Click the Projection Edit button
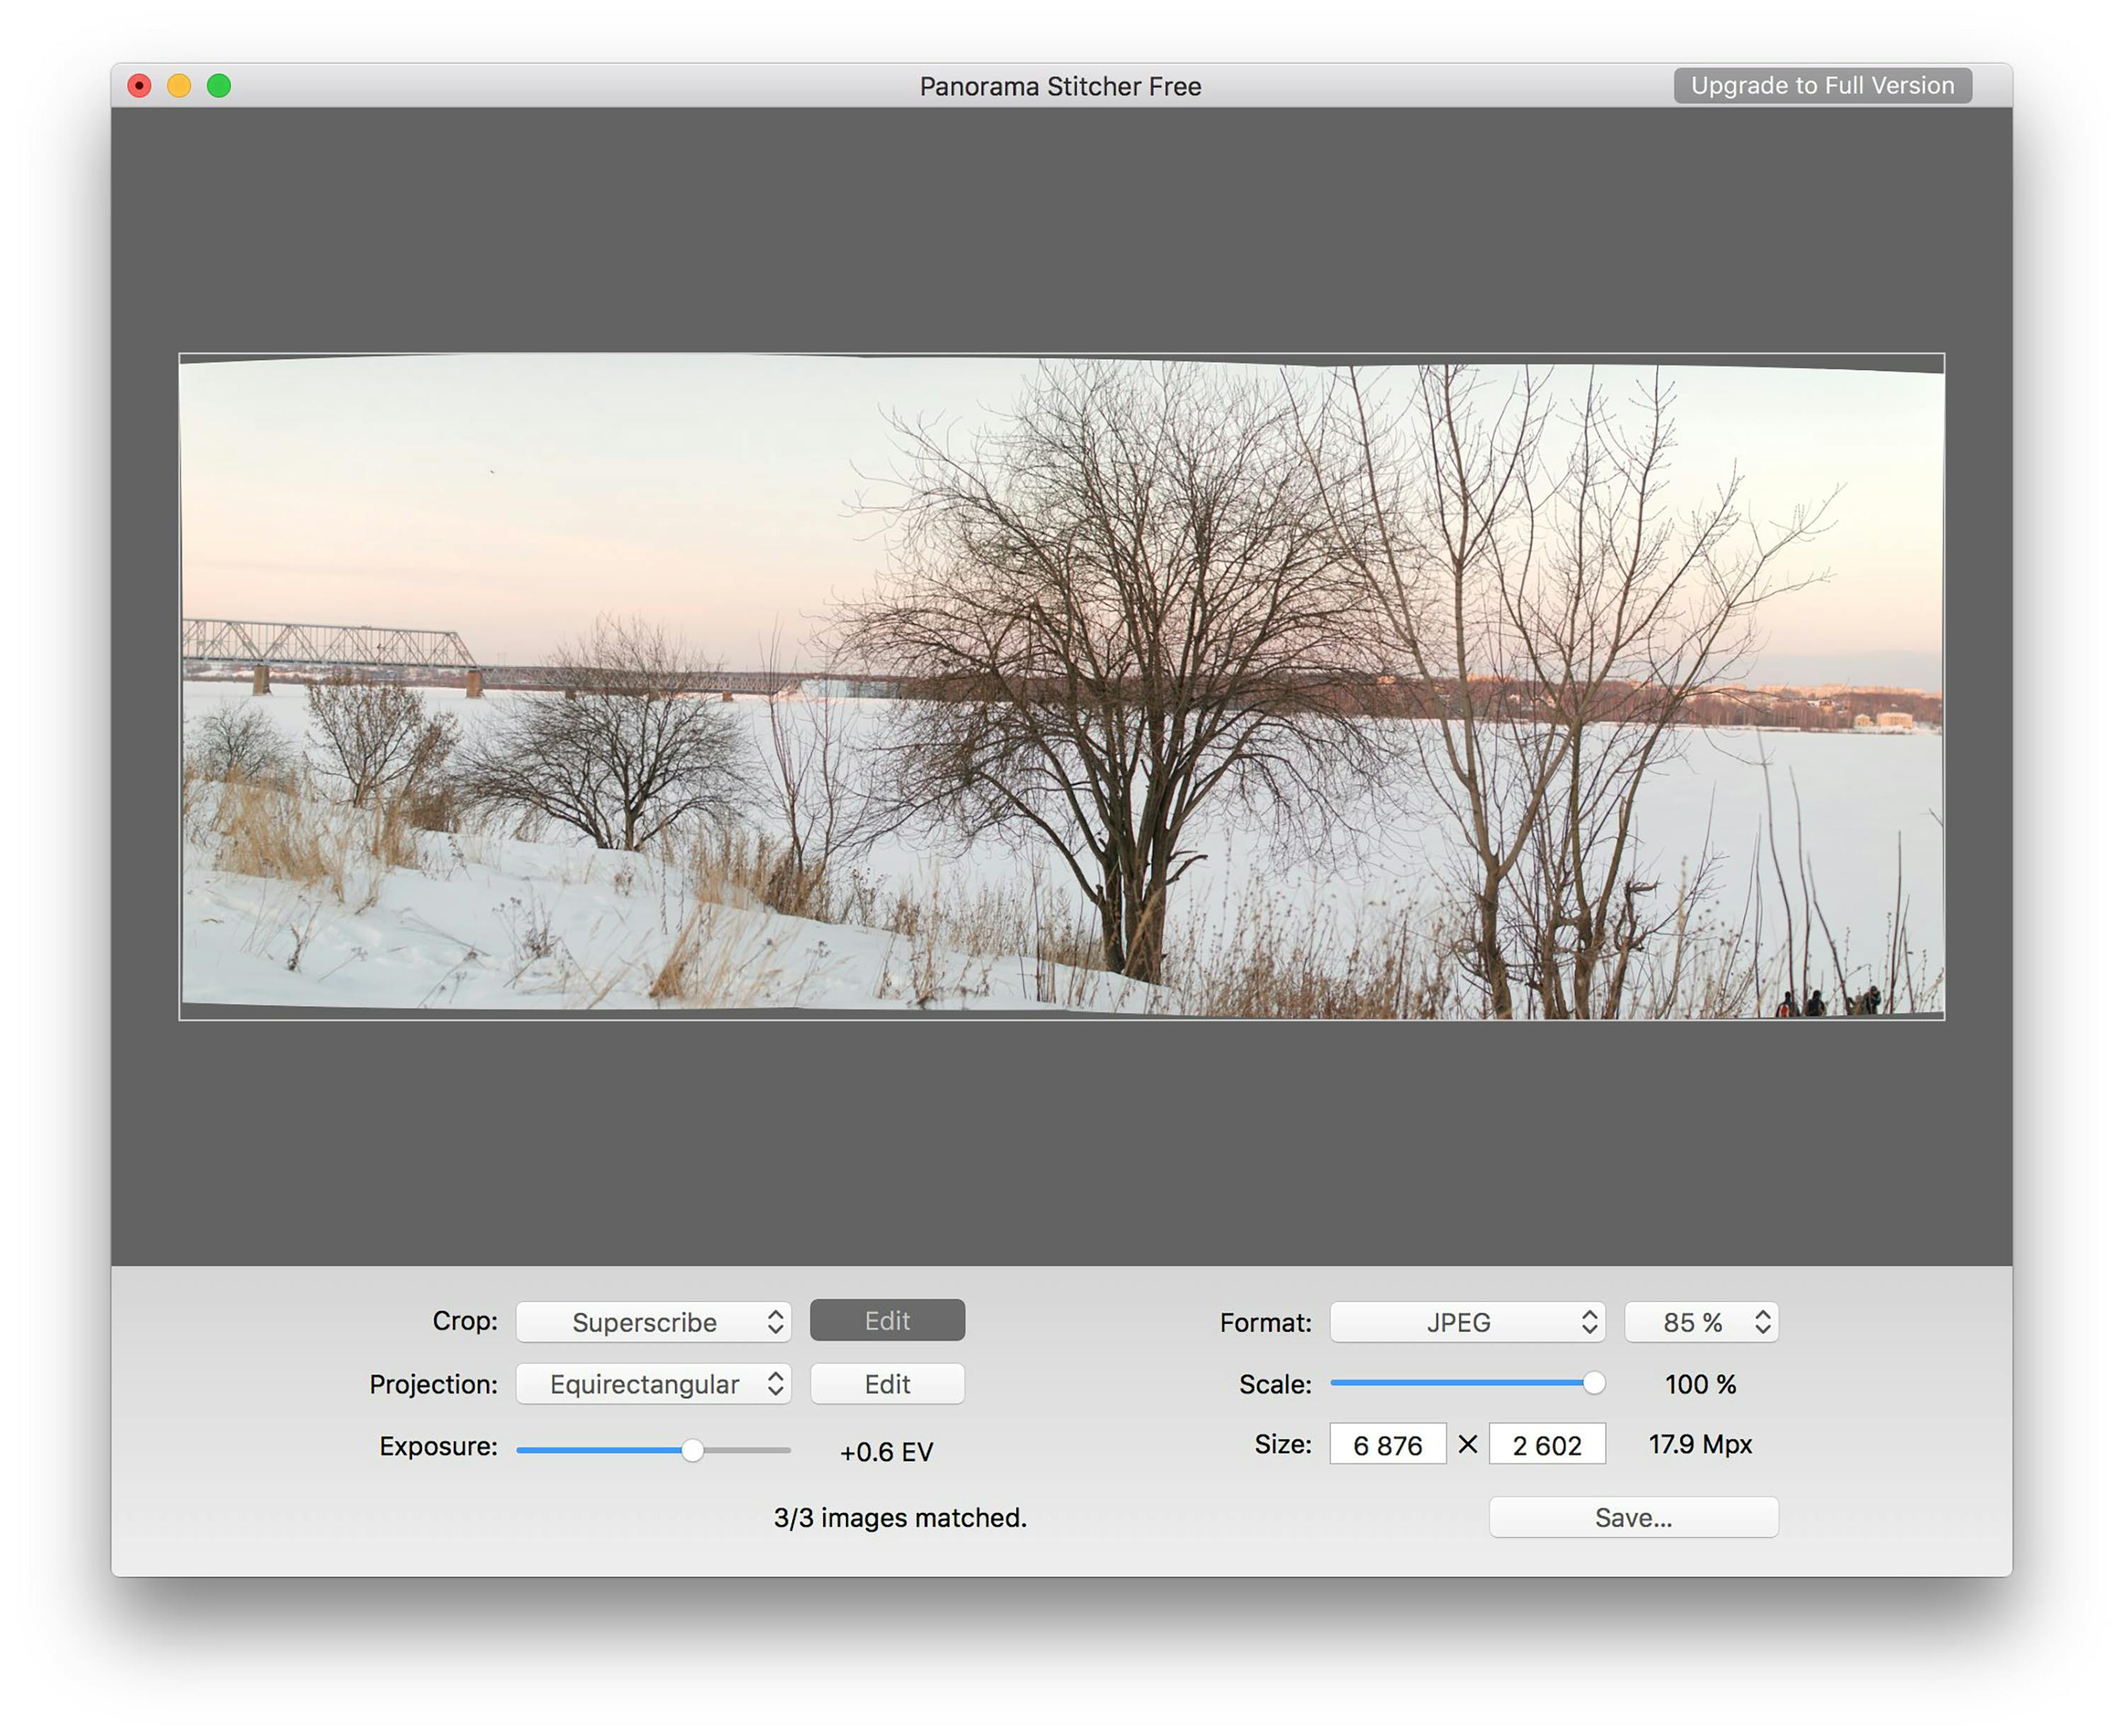Screen dimensions: 2124x1736 click(887, 1384)
